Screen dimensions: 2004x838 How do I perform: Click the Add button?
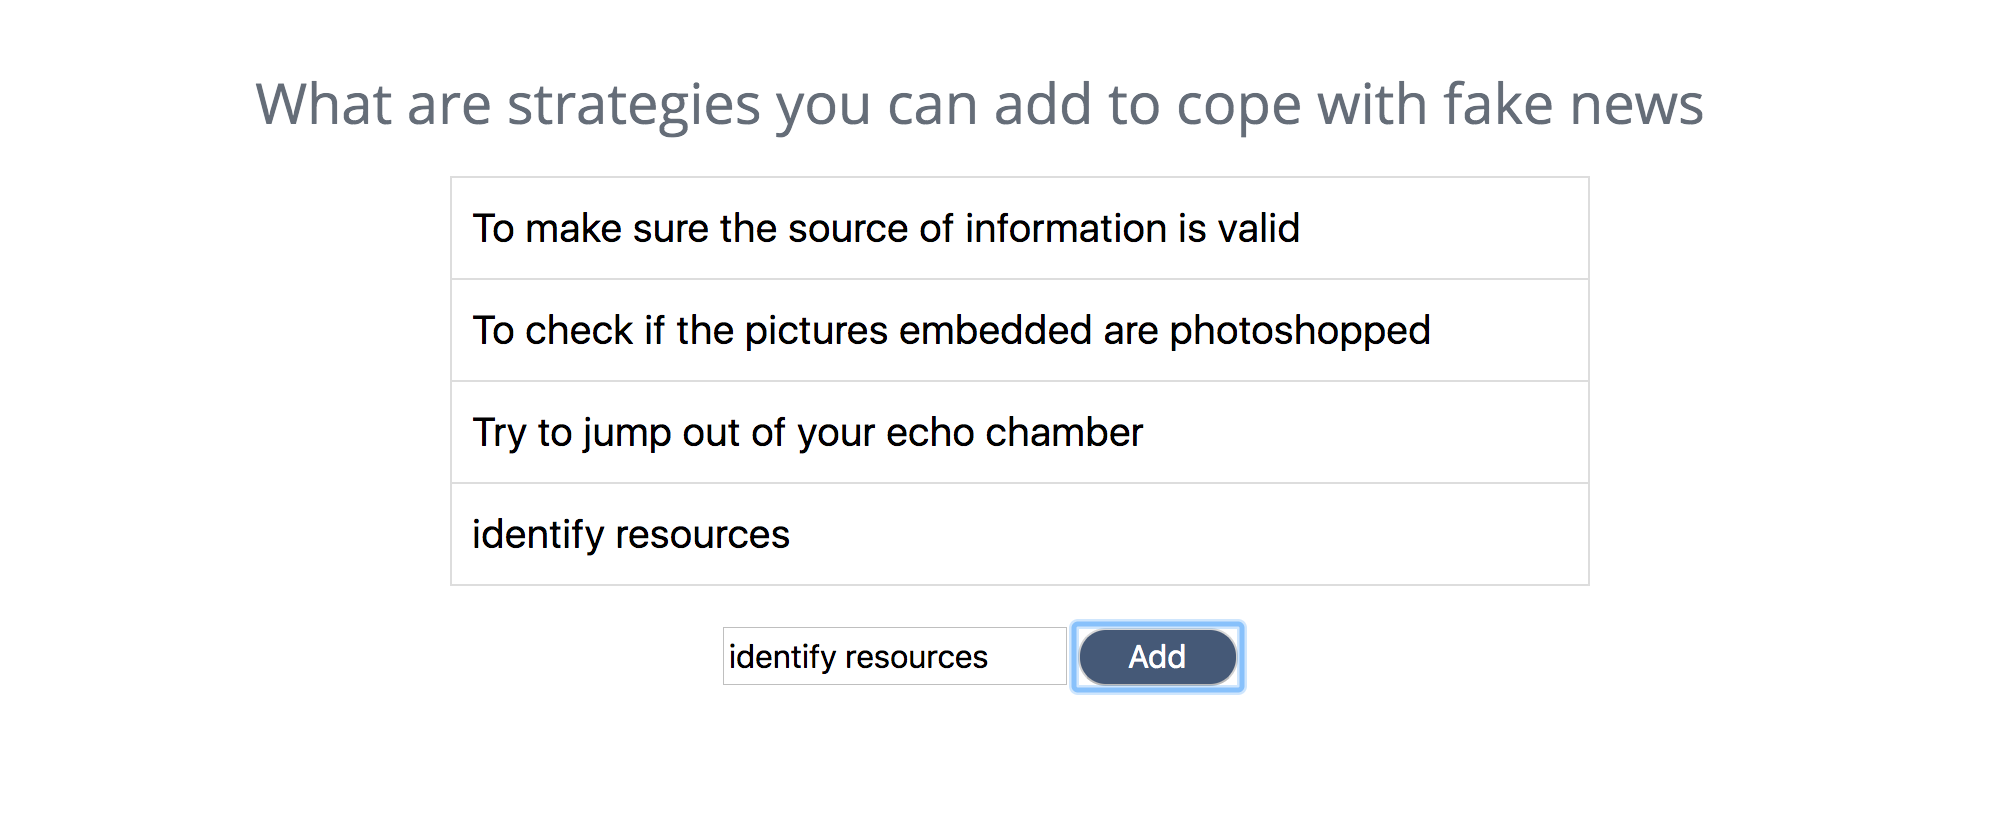1157,657
